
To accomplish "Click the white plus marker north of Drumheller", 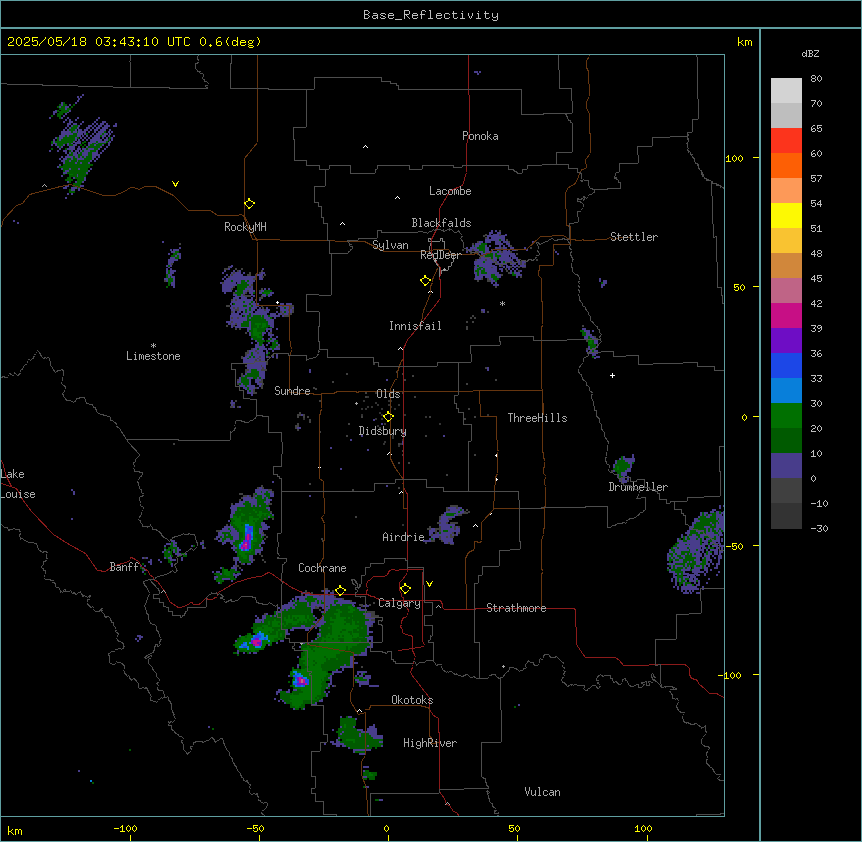I will [x=612, y=375].
